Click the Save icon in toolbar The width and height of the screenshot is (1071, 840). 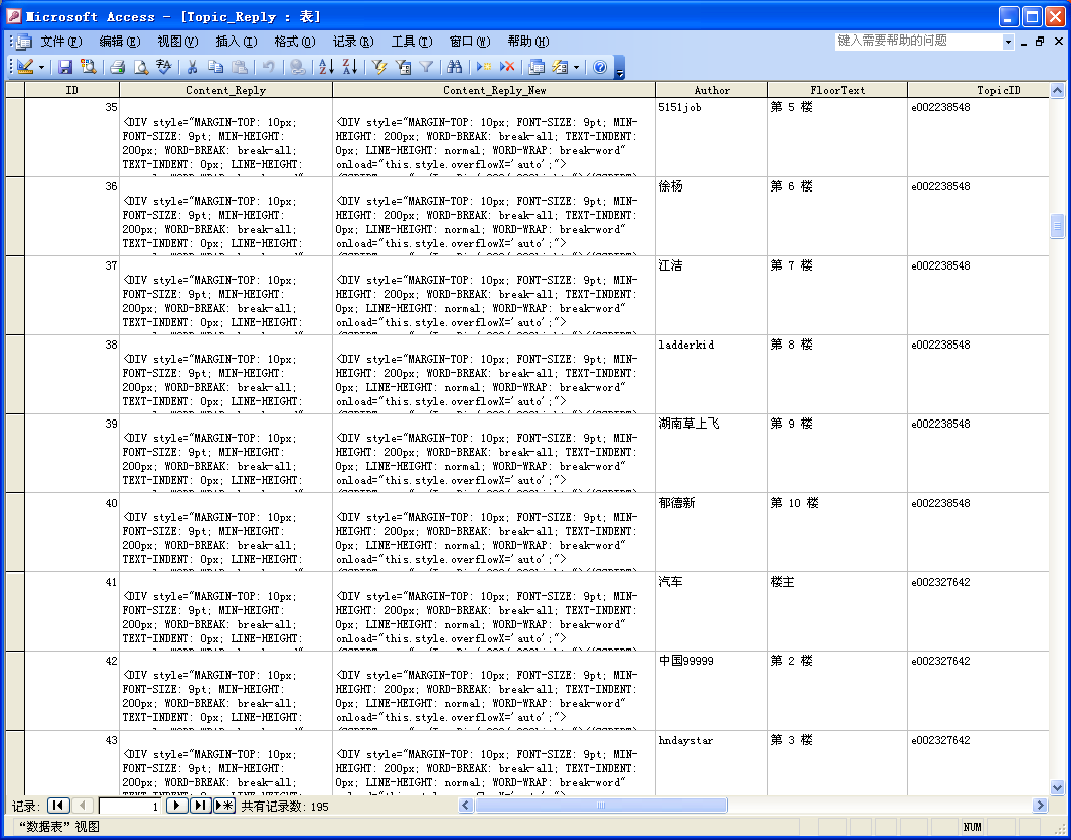coord(65,67)
